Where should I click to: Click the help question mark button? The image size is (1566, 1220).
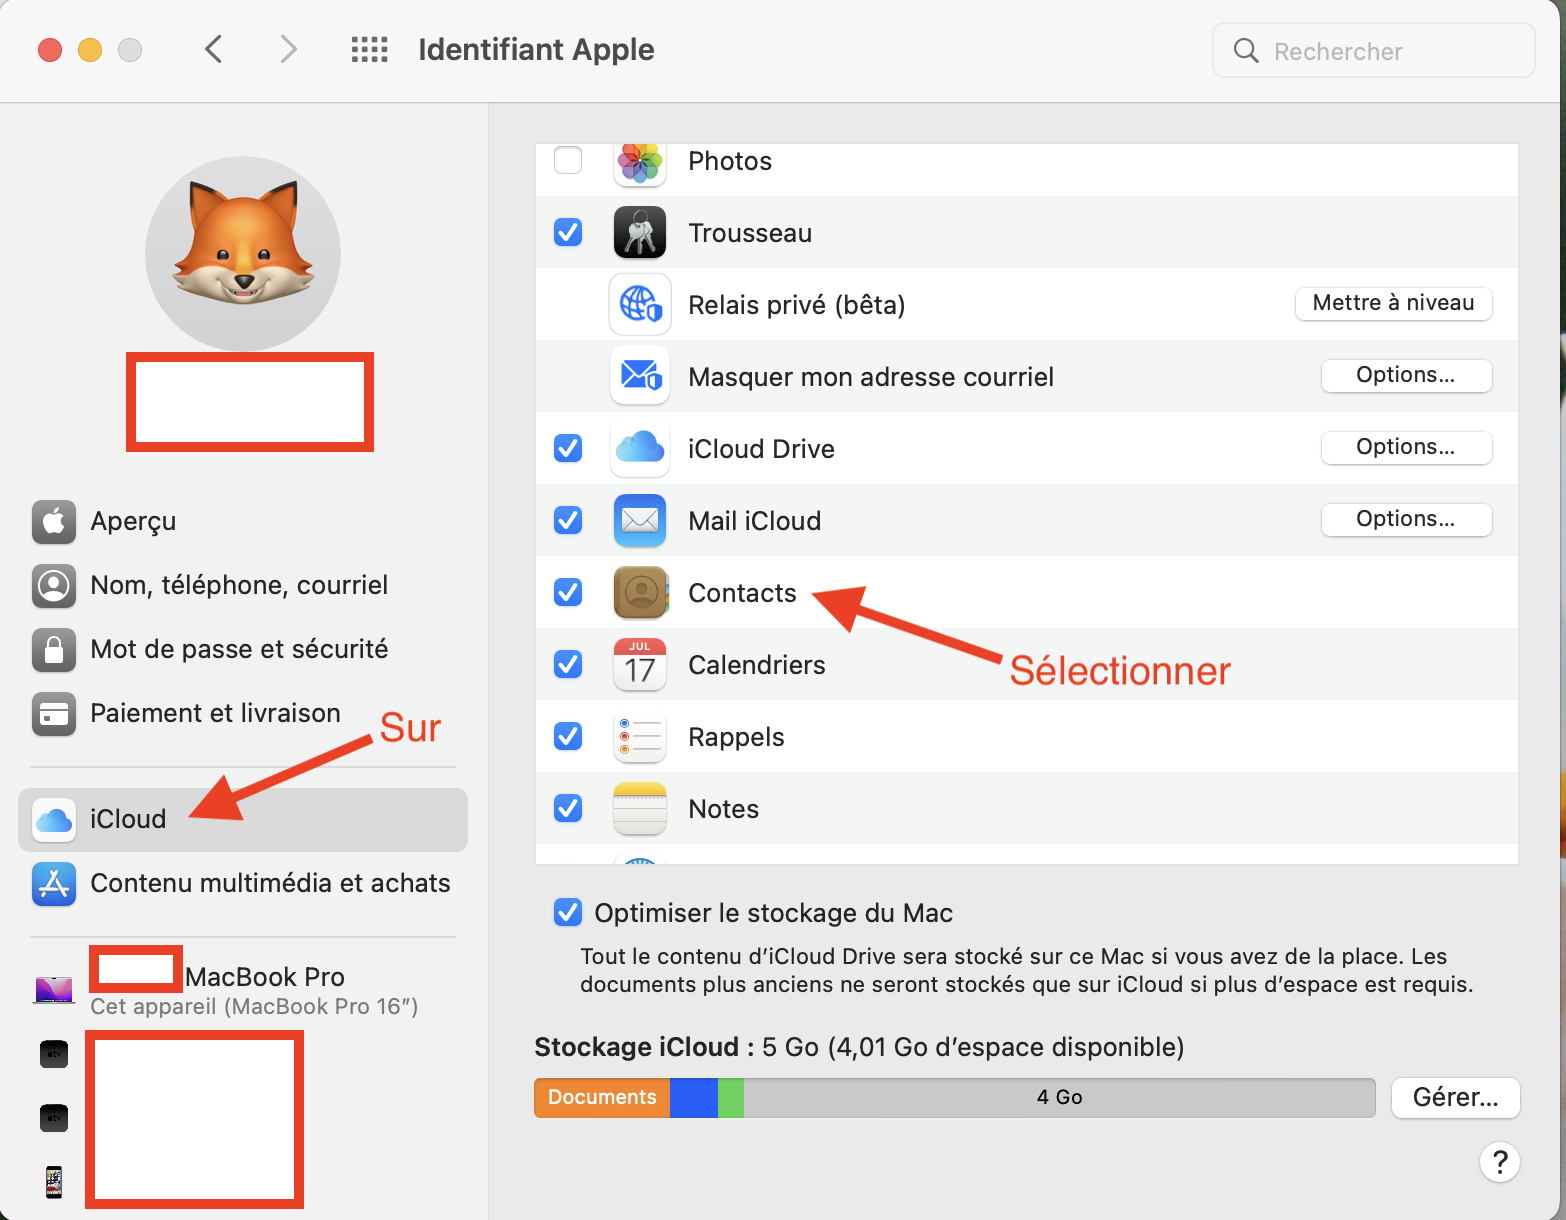[1499, 1162]
